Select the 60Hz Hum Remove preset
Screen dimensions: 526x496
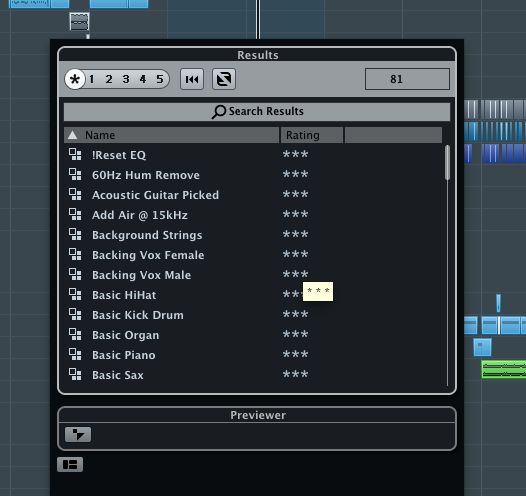[146, 175]
